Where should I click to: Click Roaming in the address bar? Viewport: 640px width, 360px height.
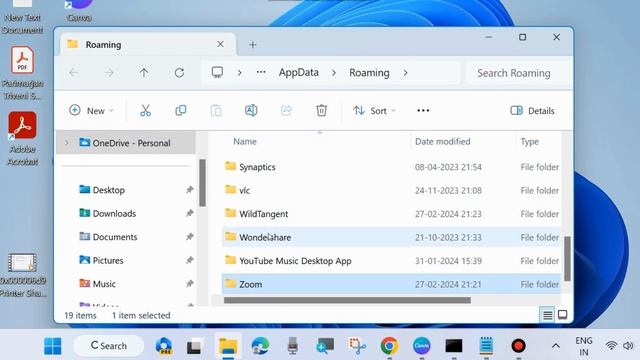click(369, 73)
